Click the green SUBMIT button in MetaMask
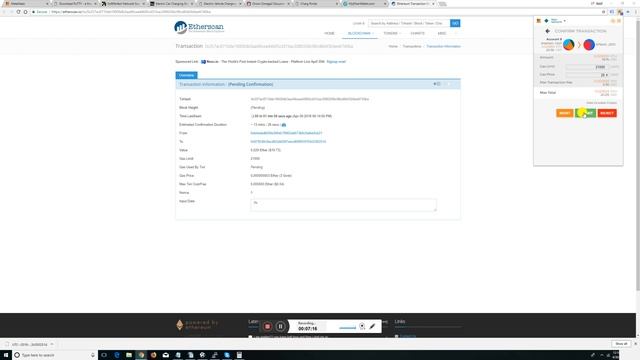Screen dimensions: 640x360 click(585, 113)
